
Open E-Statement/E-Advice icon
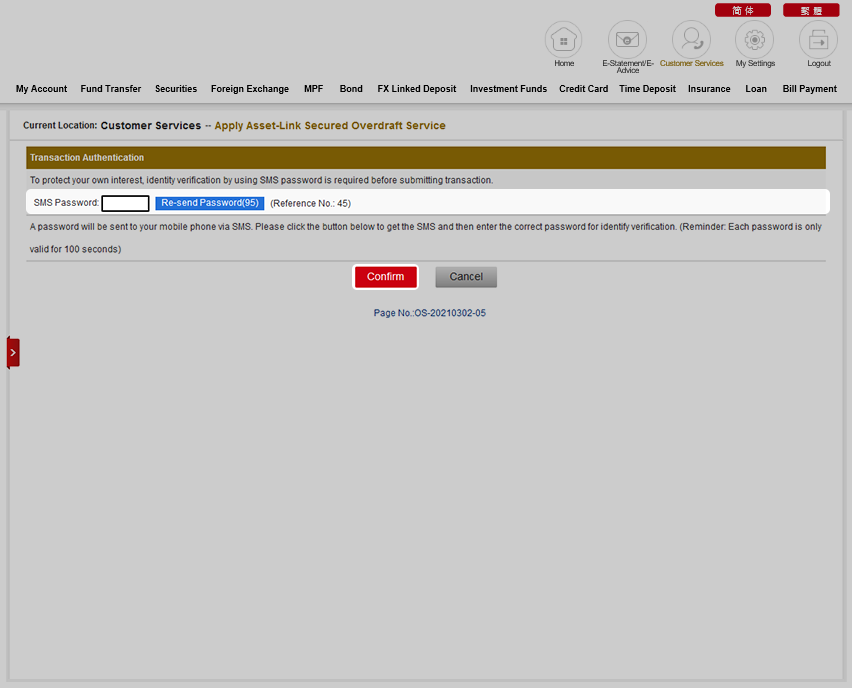tap(627, 40)
